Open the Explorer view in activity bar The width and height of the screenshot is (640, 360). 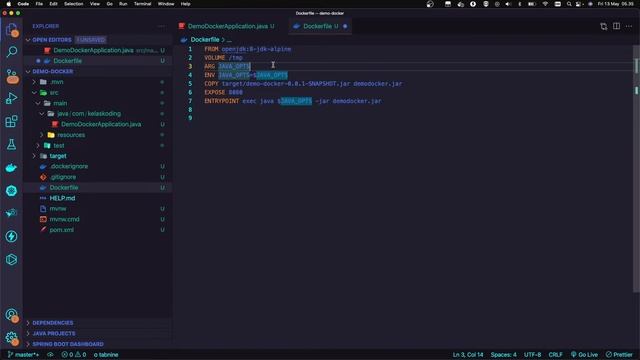point(11,29)
